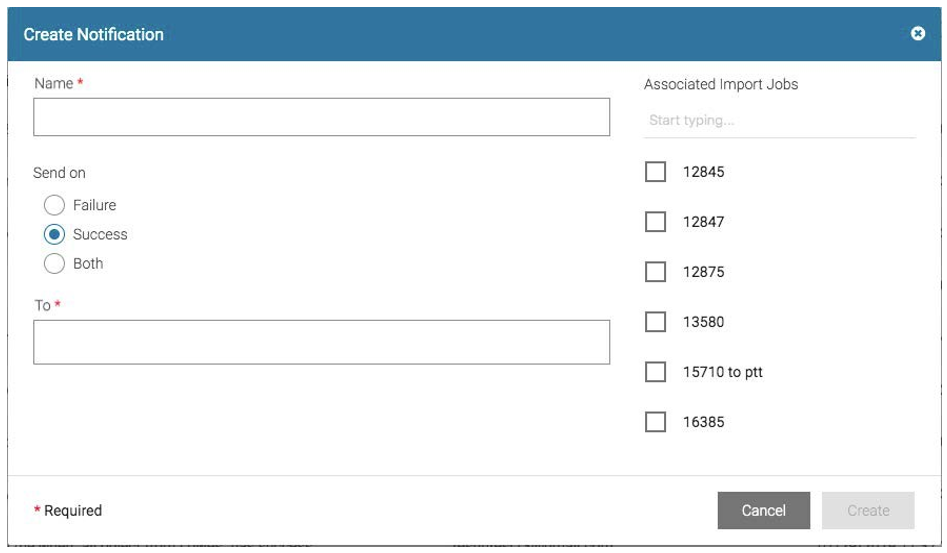This screenshot has width=947, height=553.
Task: Click the Start typing job search box
Action: (x=779, y=121)
